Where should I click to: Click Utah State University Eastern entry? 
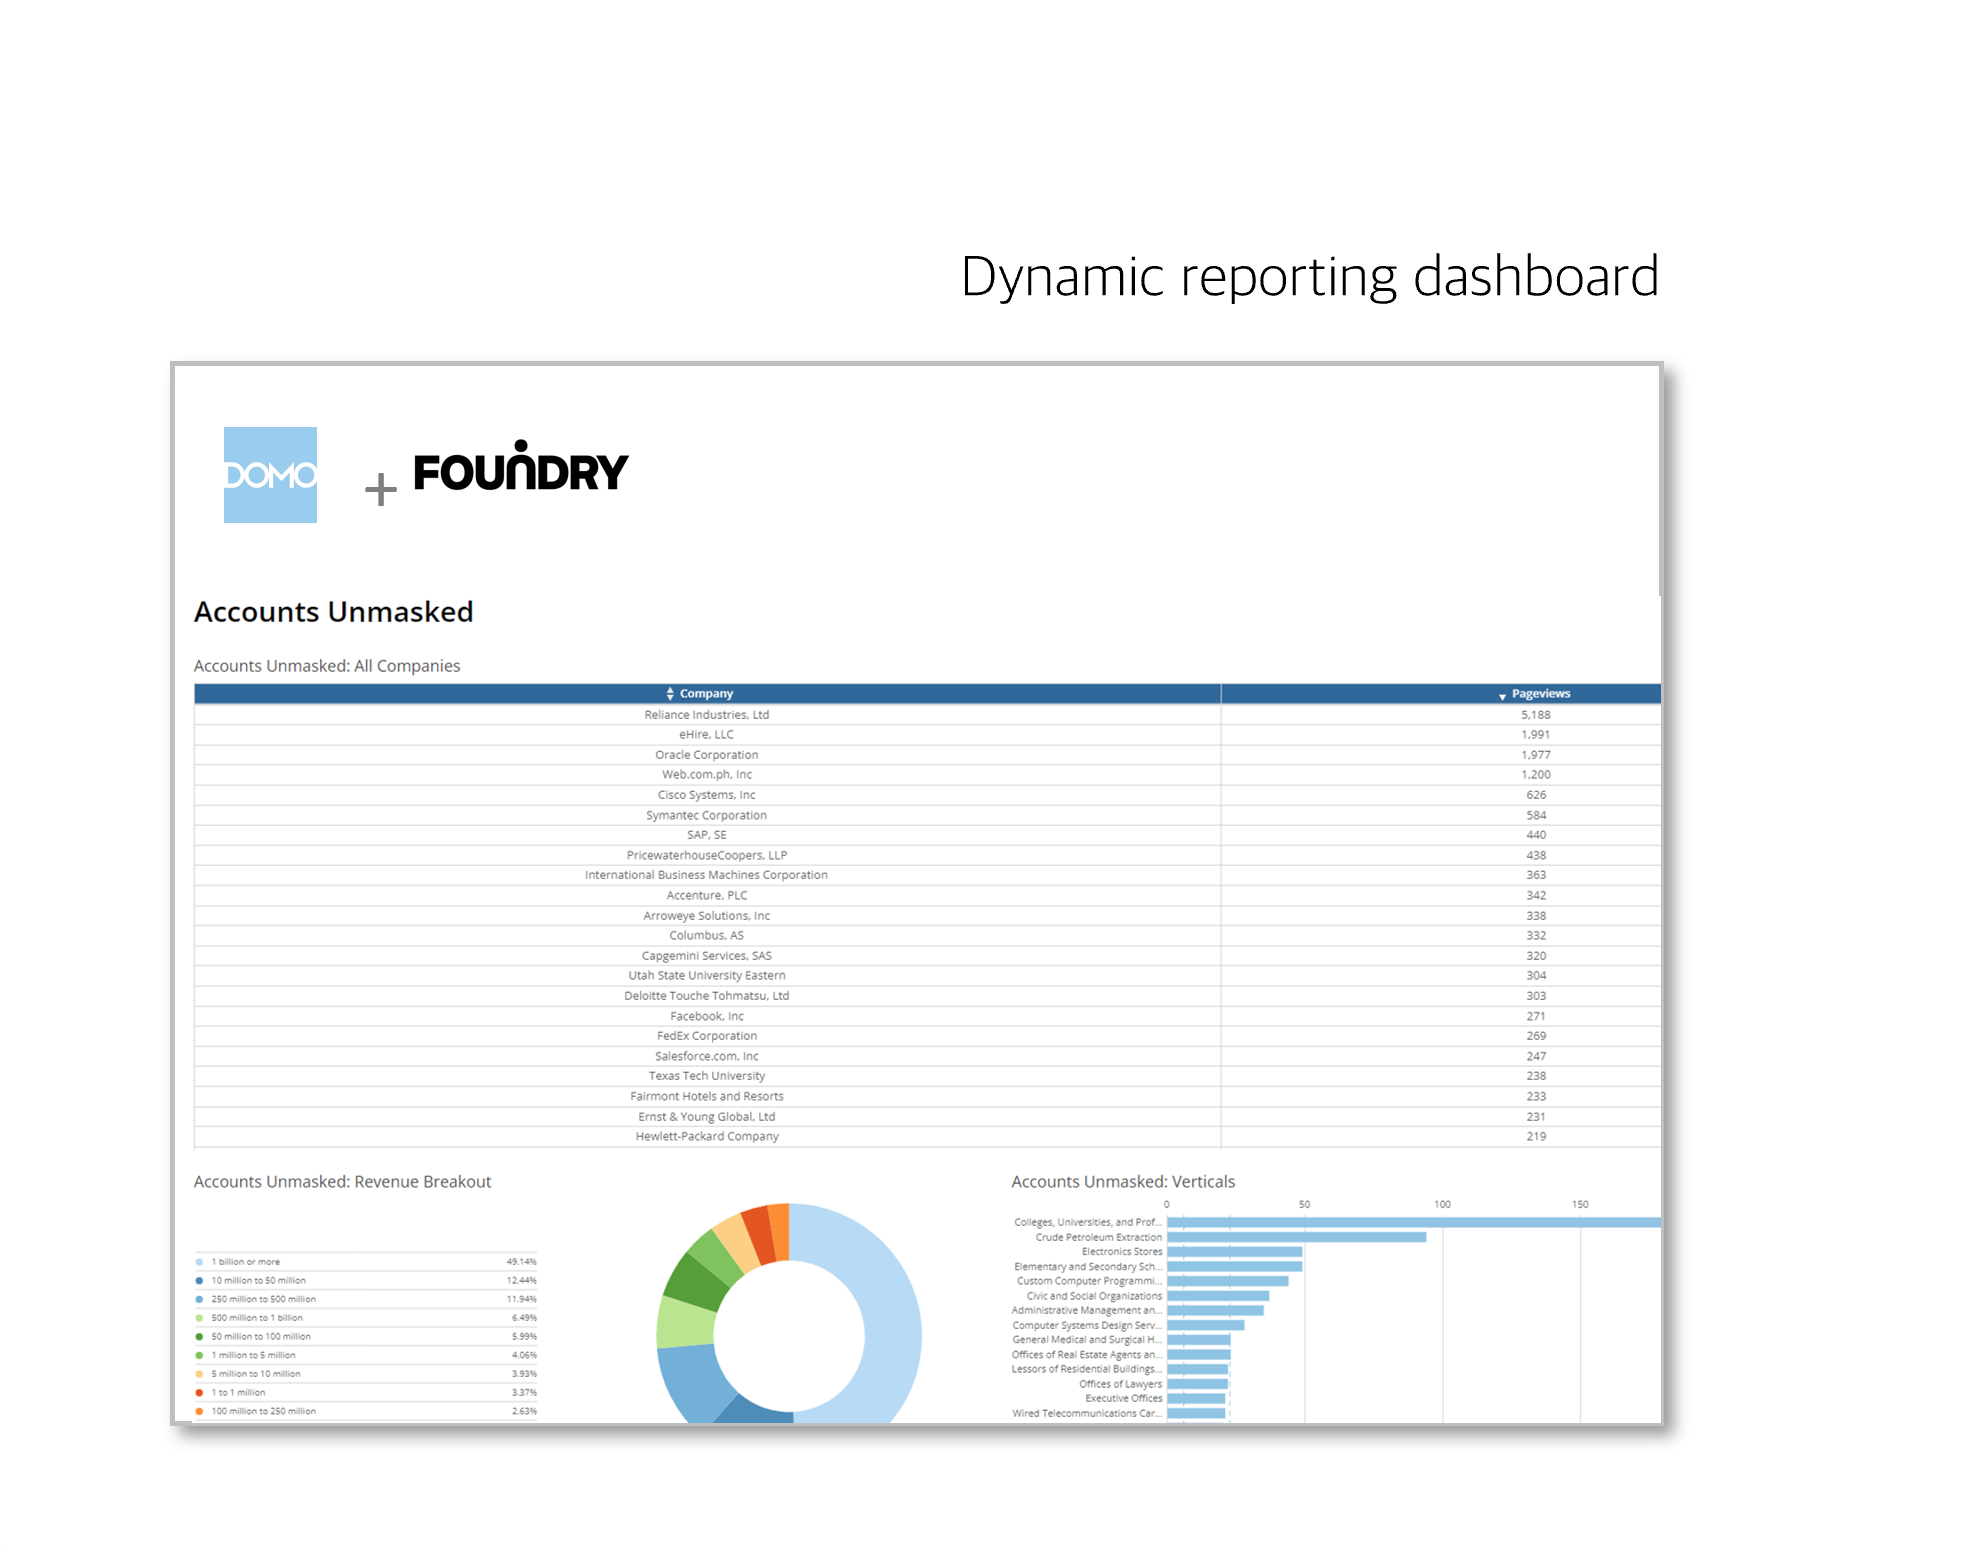coord(707,976)
